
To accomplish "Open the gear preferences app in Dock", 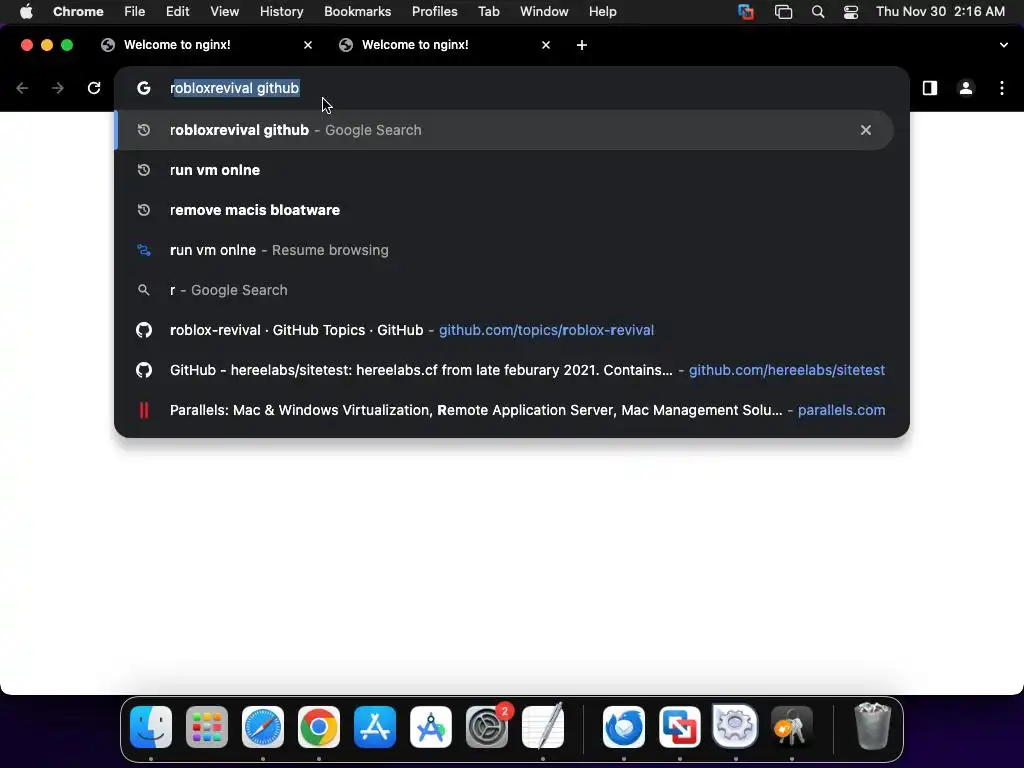I will point(735,727).
